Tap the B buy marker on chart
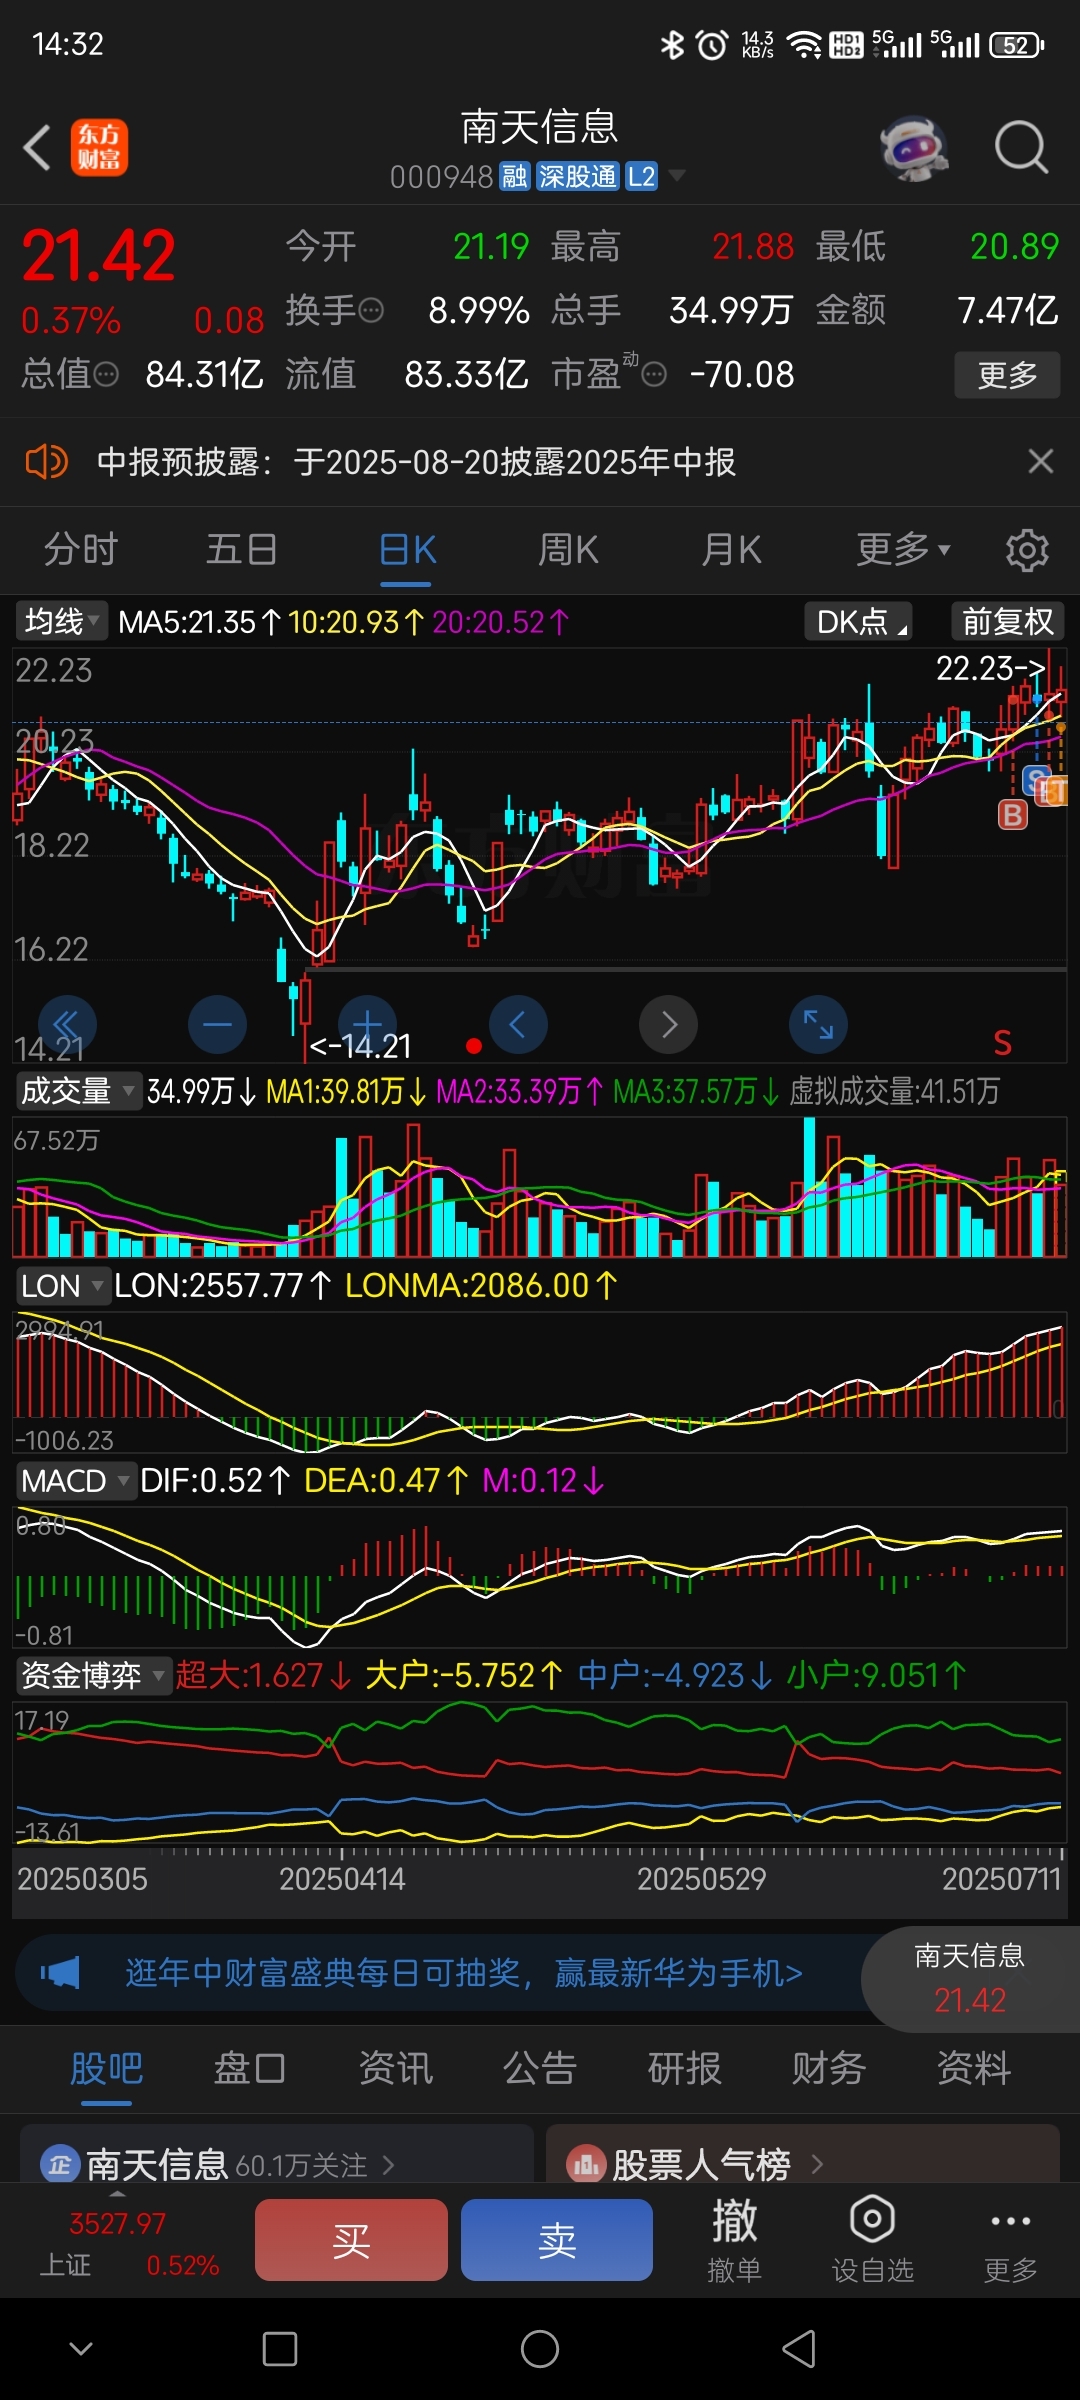Screen dimensions: 1080x2400 click(x=1013, y=814)
